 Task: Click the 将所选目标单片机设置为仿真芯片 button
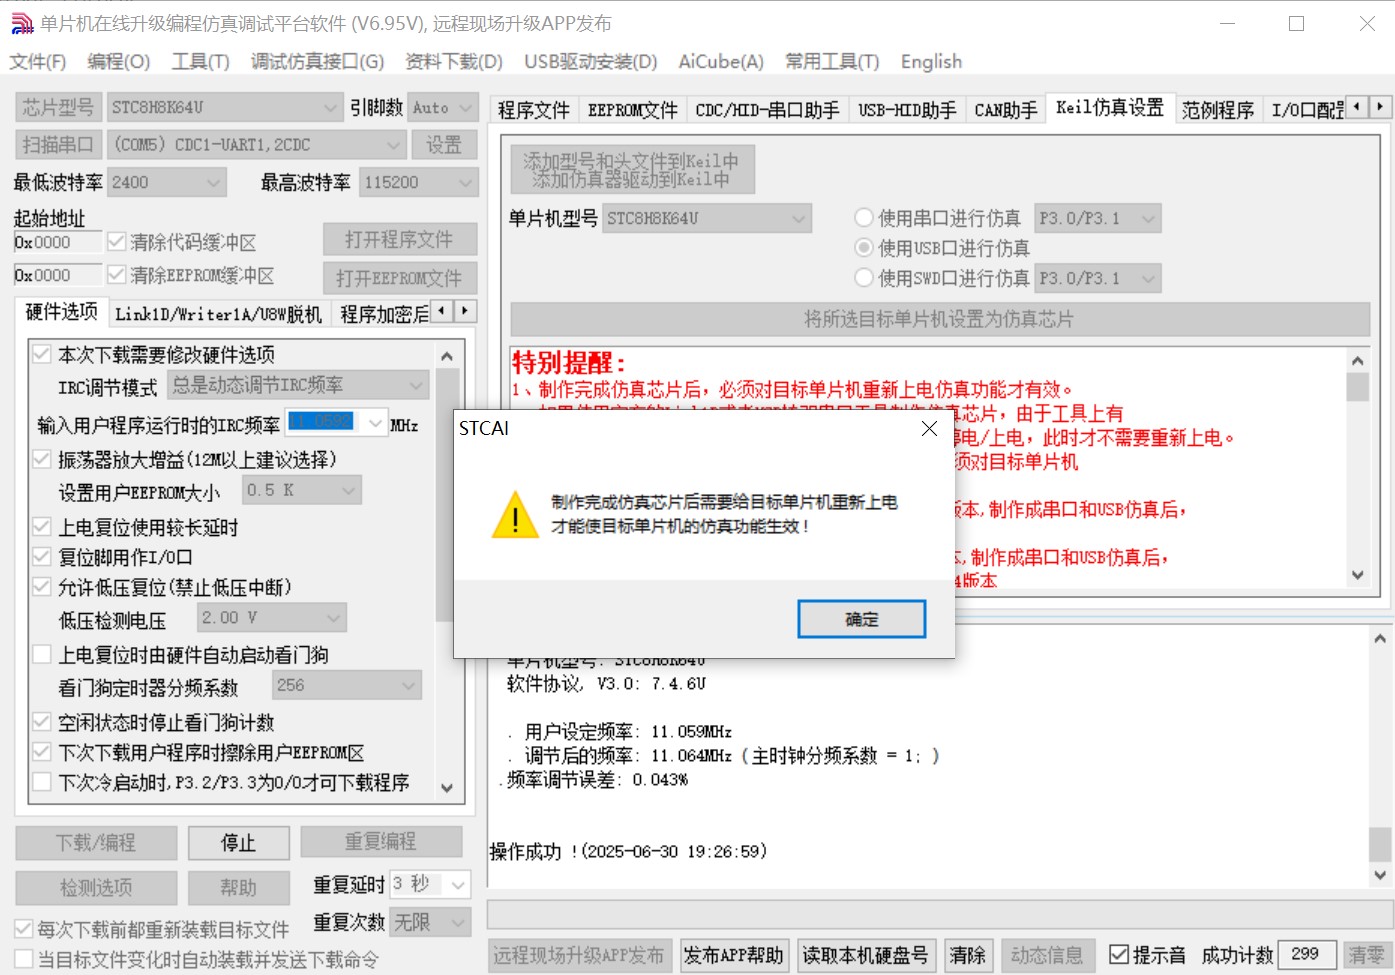click(940, 319)
